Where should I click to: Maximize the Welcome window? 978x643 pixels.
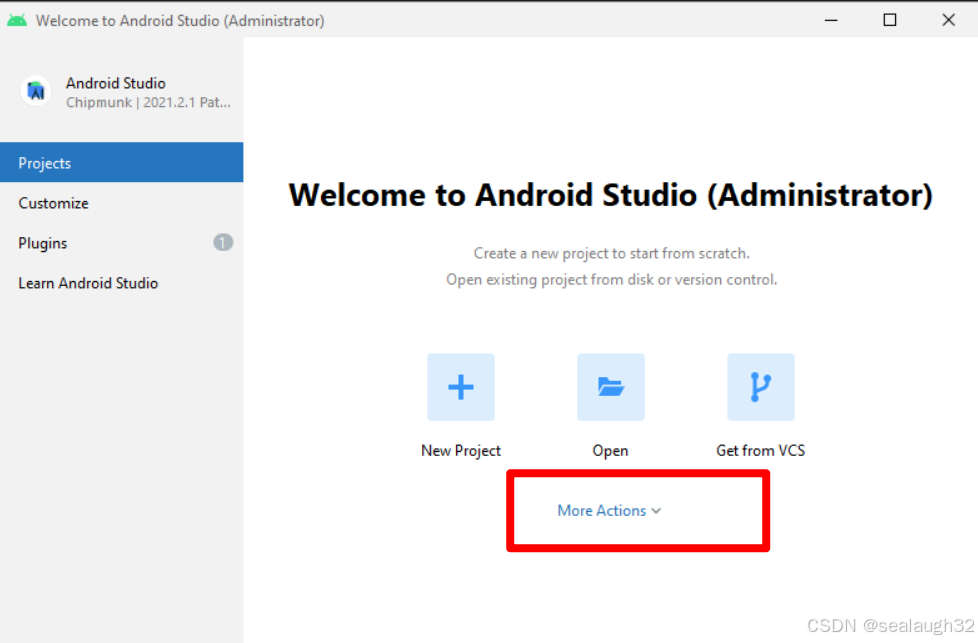coord(890,21)
